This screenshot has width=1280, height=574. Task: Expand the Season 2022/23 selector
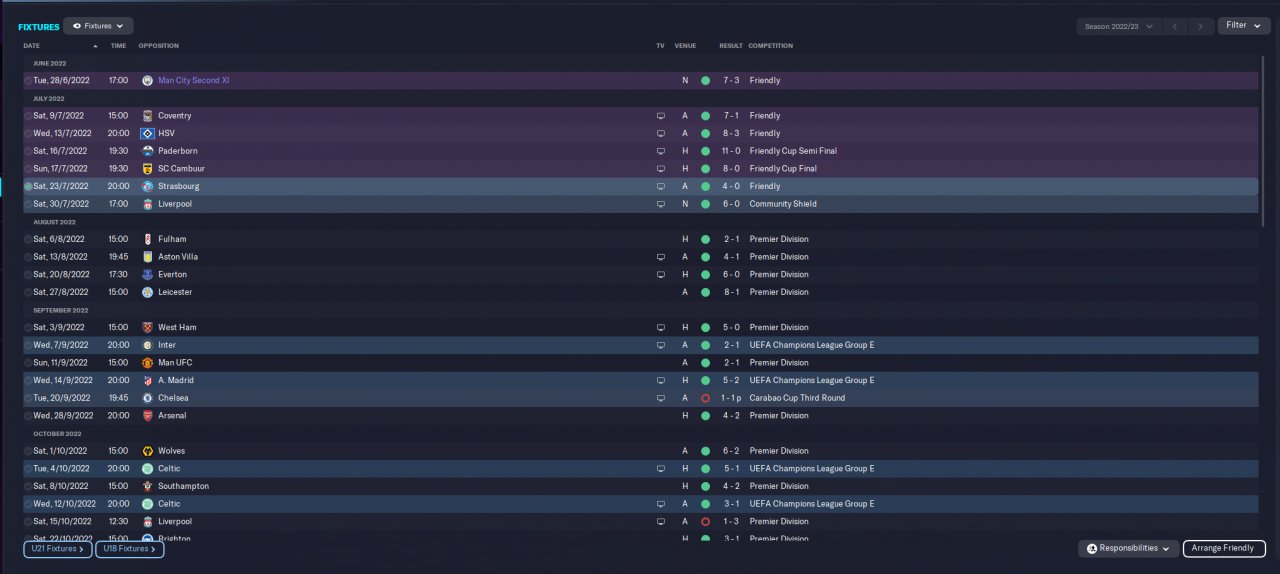(x=1118, y=26)
